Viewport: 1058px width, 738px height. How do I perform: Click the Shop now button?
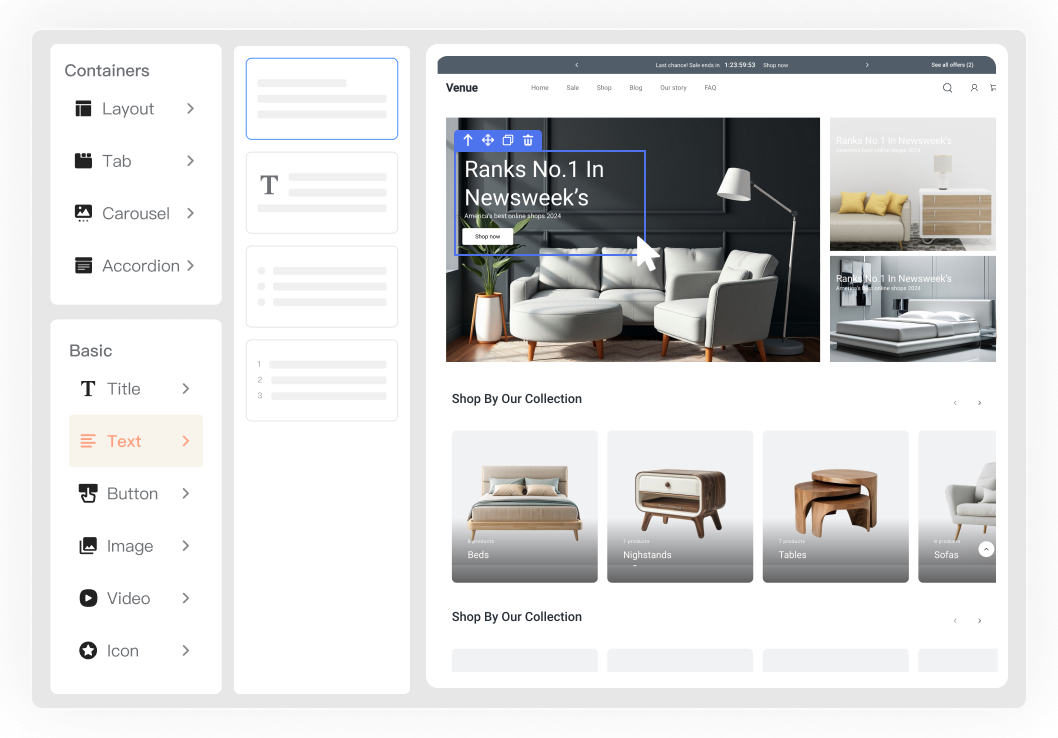coord(487,236)
